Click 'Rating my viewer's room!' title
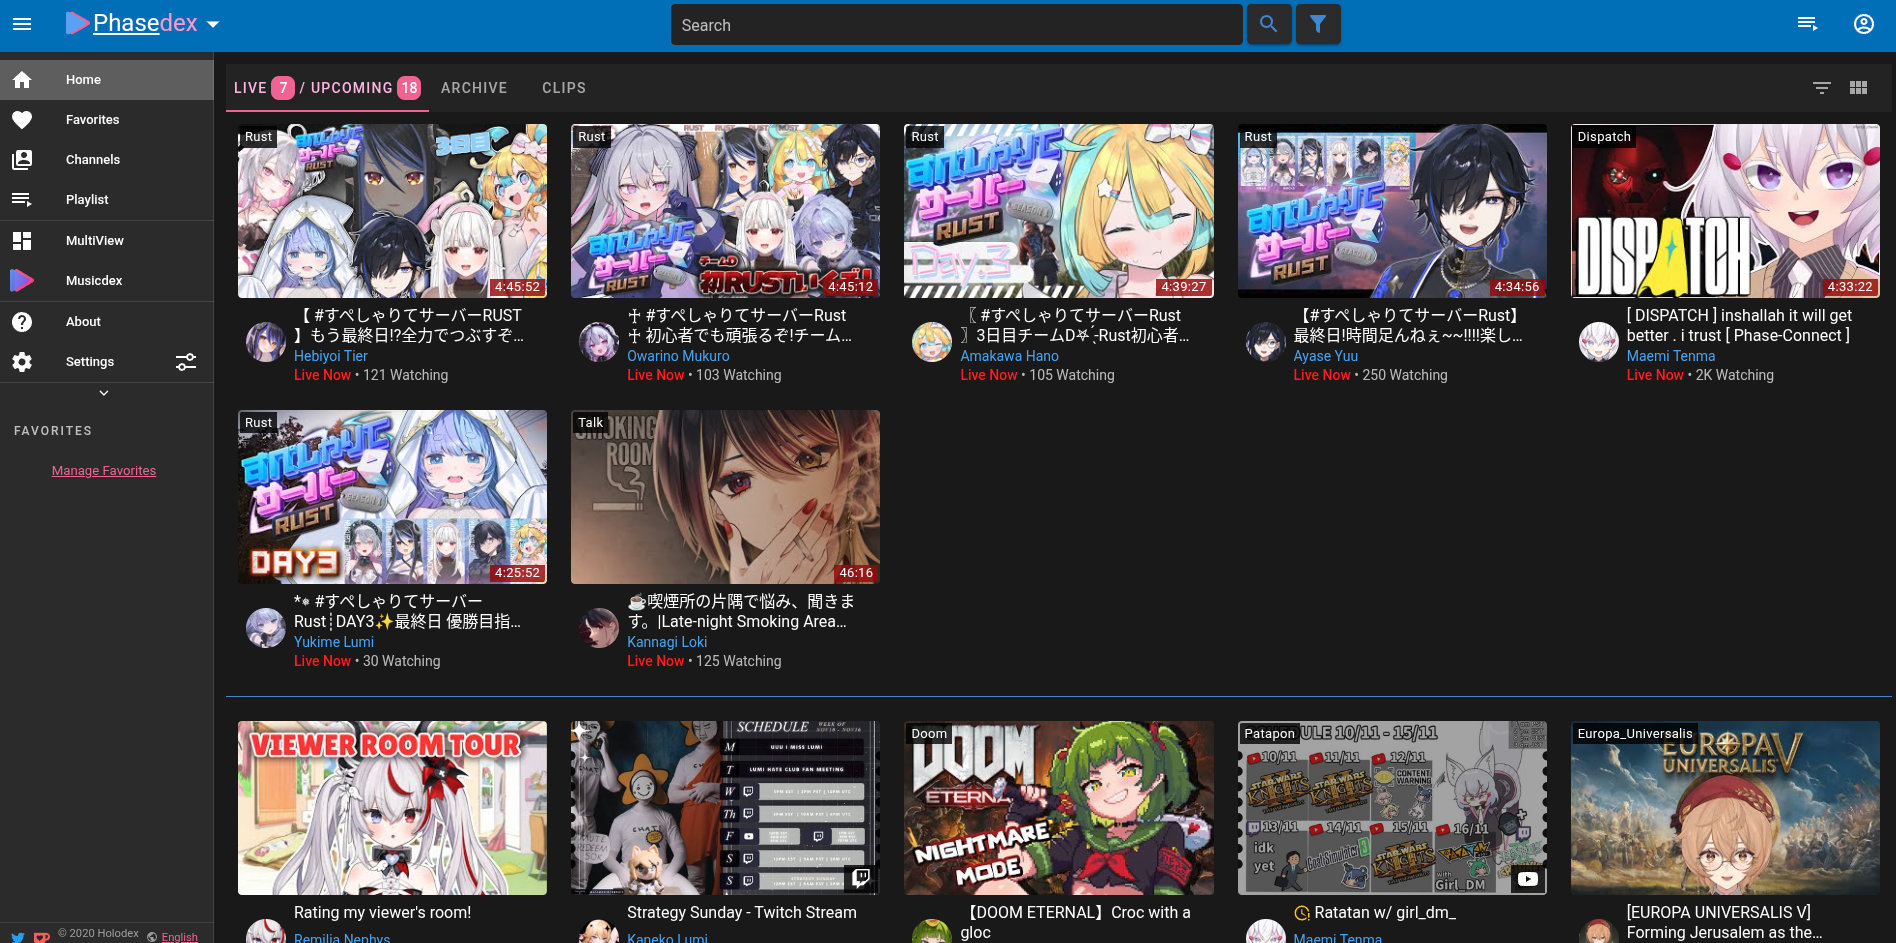The height and width of the screenshot is (943, 1896). [382, 913]
